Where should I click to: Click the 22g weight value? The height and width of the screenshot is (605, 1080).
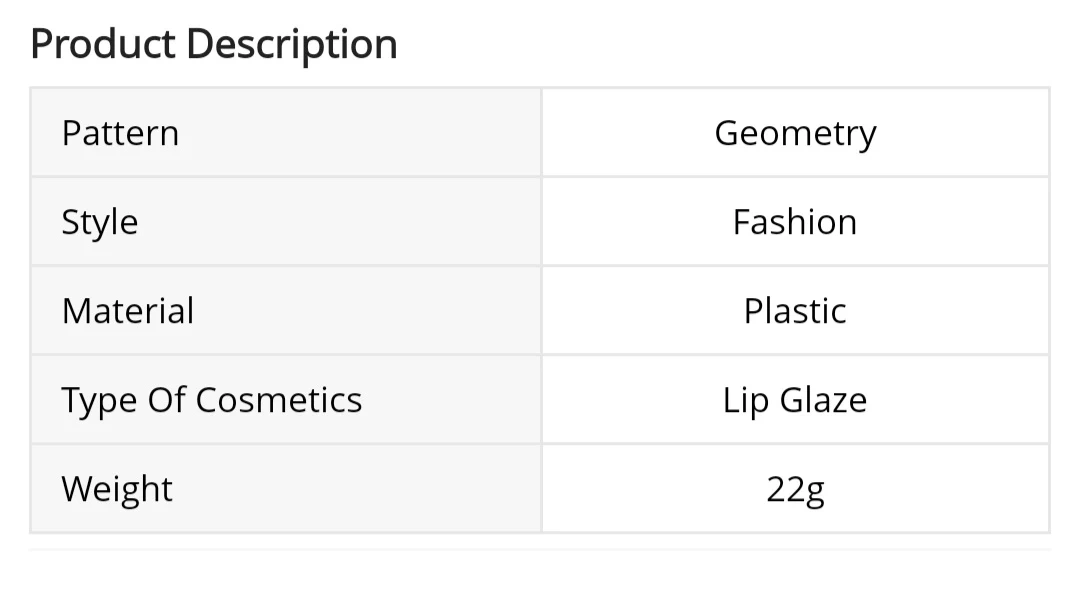795,490
